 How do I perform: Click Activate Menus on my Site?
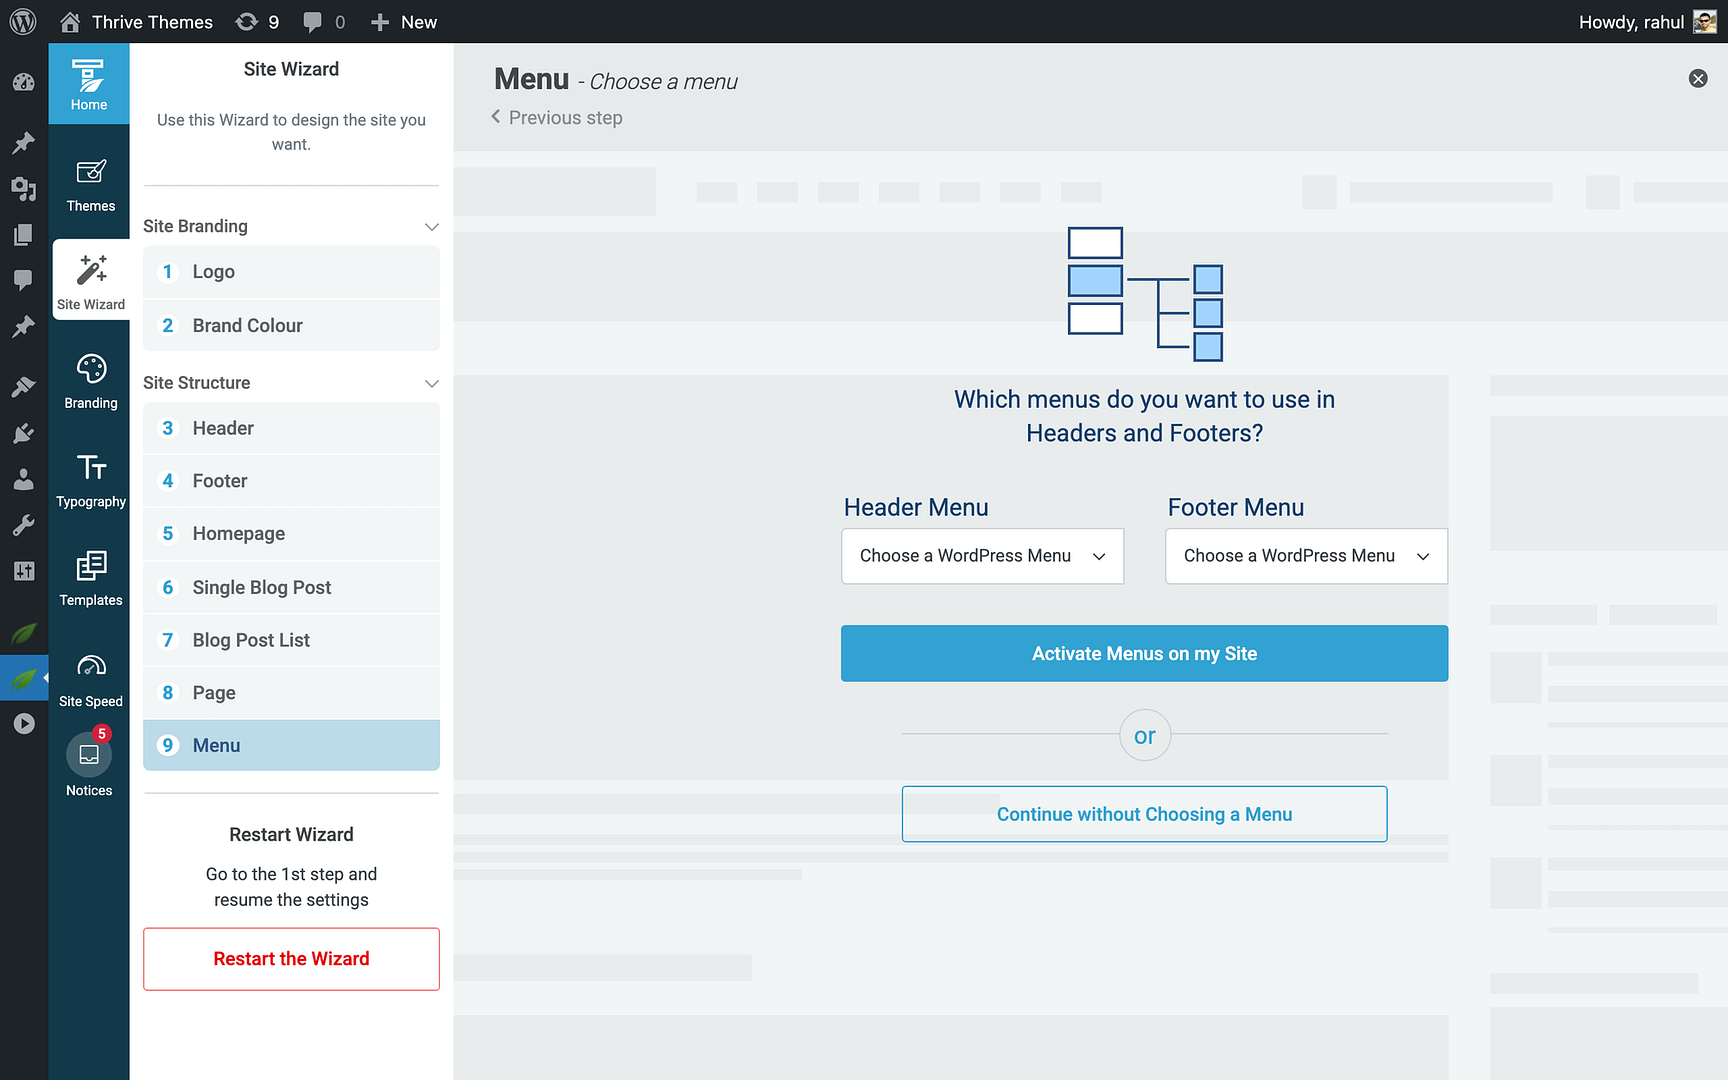pyautogui.click(x=1144, y=653)
